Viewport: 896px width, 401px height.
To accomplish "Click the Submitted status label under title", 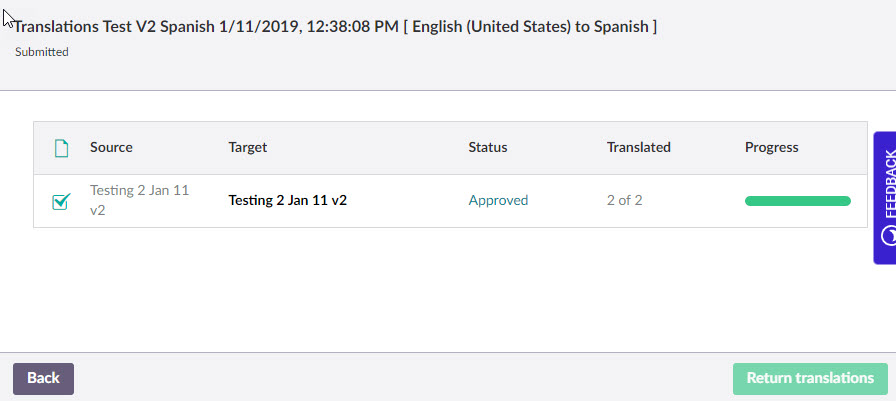I will click(x=42, y=52).
